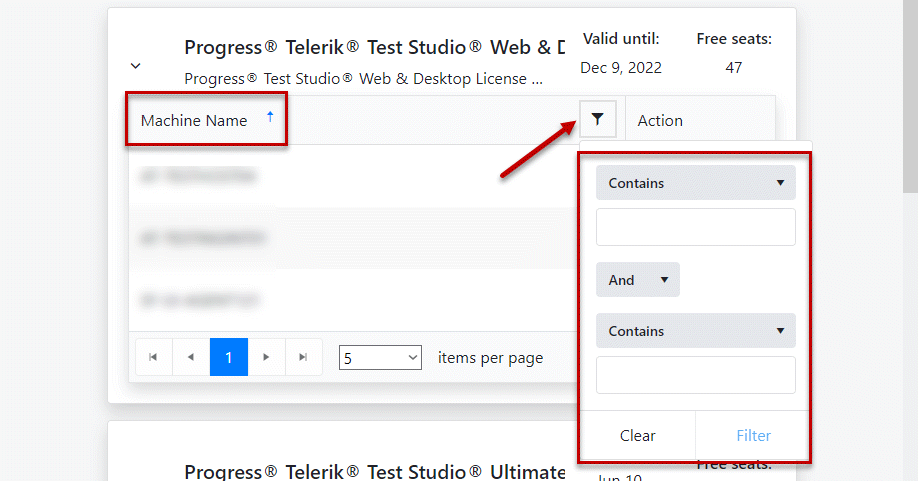Go to the previous page of the grid
This screenshot has height=481, width=918.
pos(191,357)
